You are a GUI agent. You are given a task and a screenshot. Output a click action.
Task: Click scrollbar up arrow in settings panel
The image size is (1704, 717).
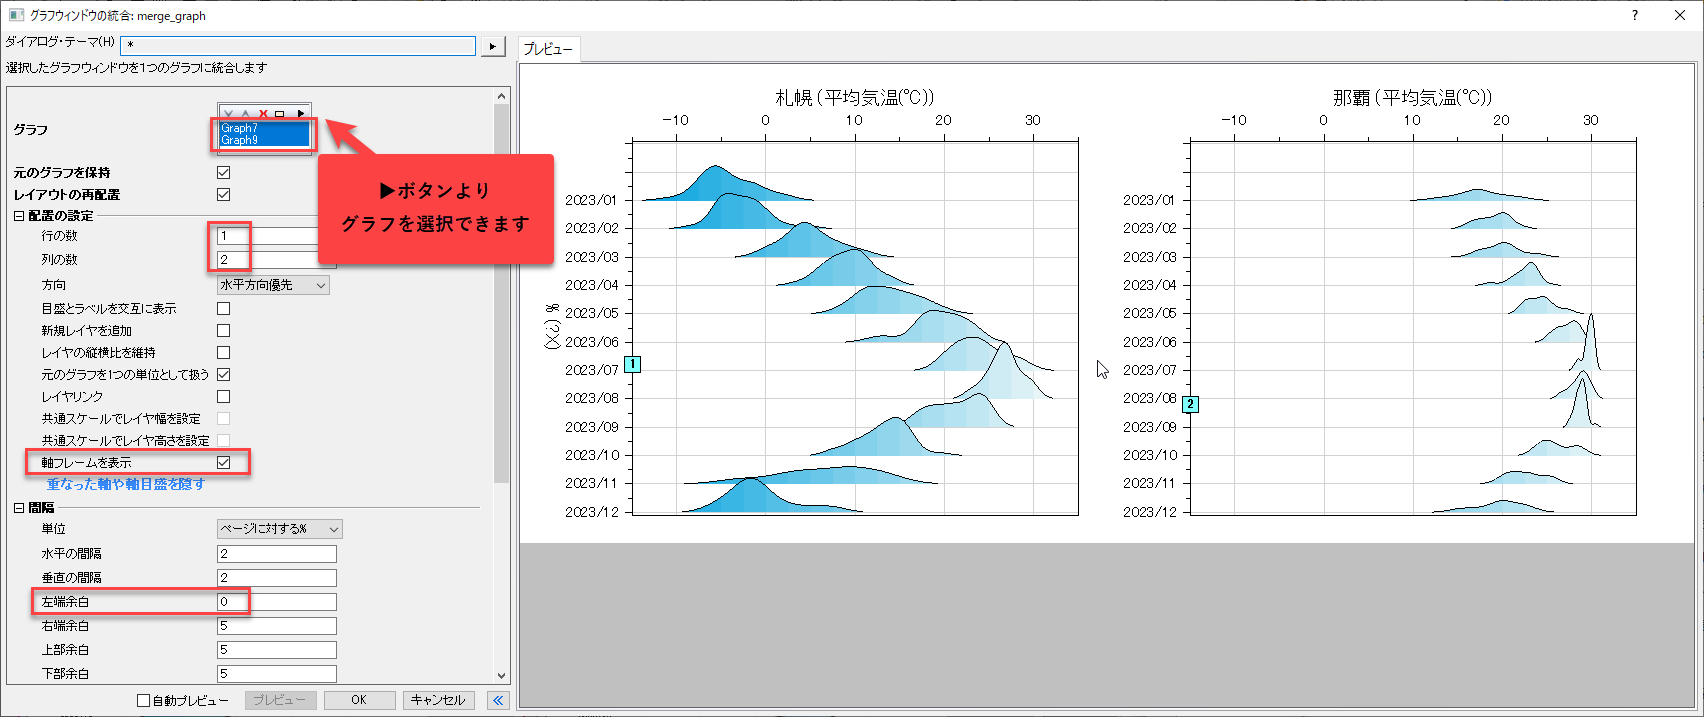tap(502, 96)
